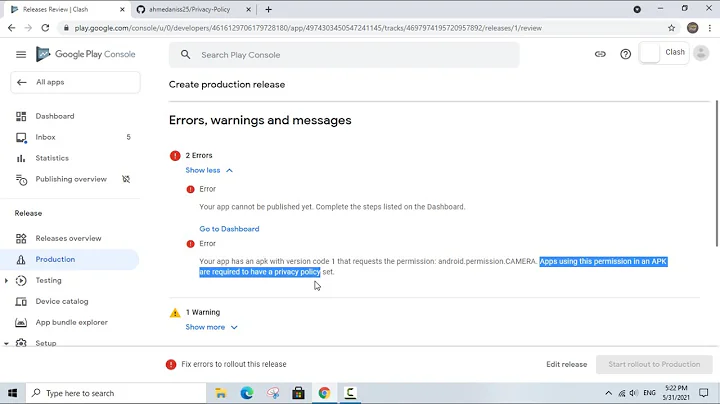
Task: Open Dashboard in the sidebar
Action: 55,116
